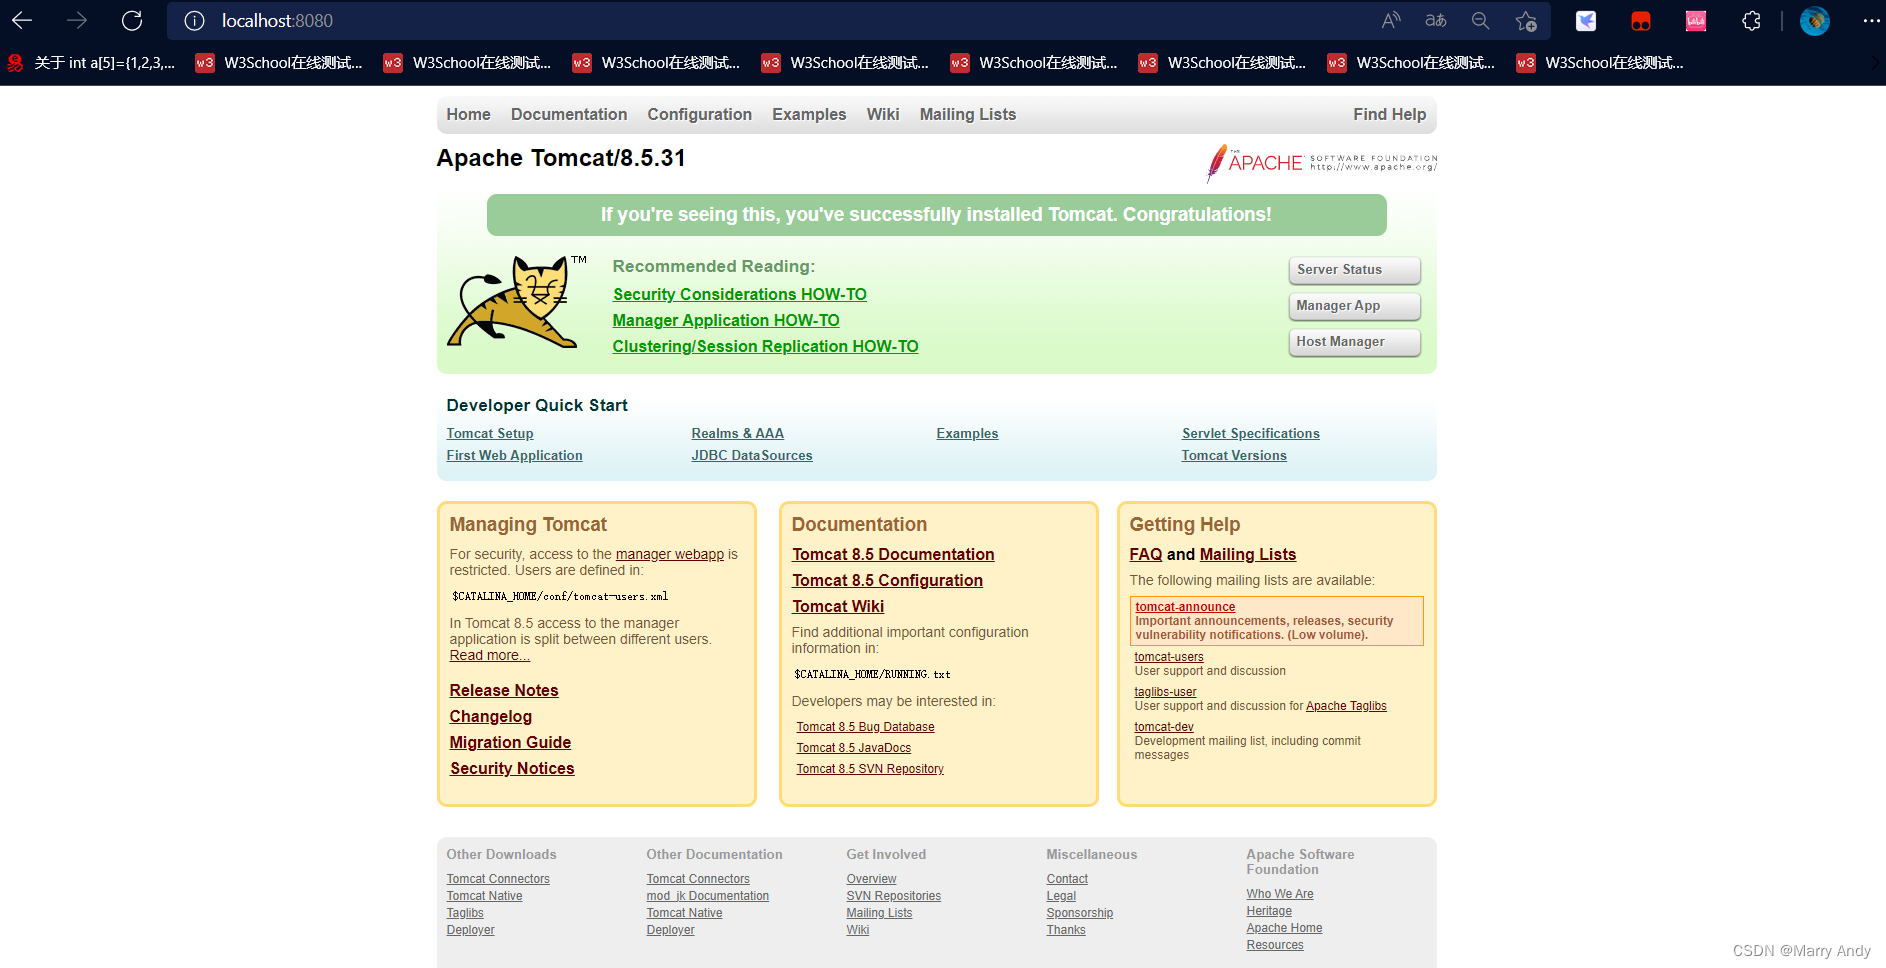Open the Tomcat Wiki link
Screen dimensions: 1886x968
tap(838, 607)
